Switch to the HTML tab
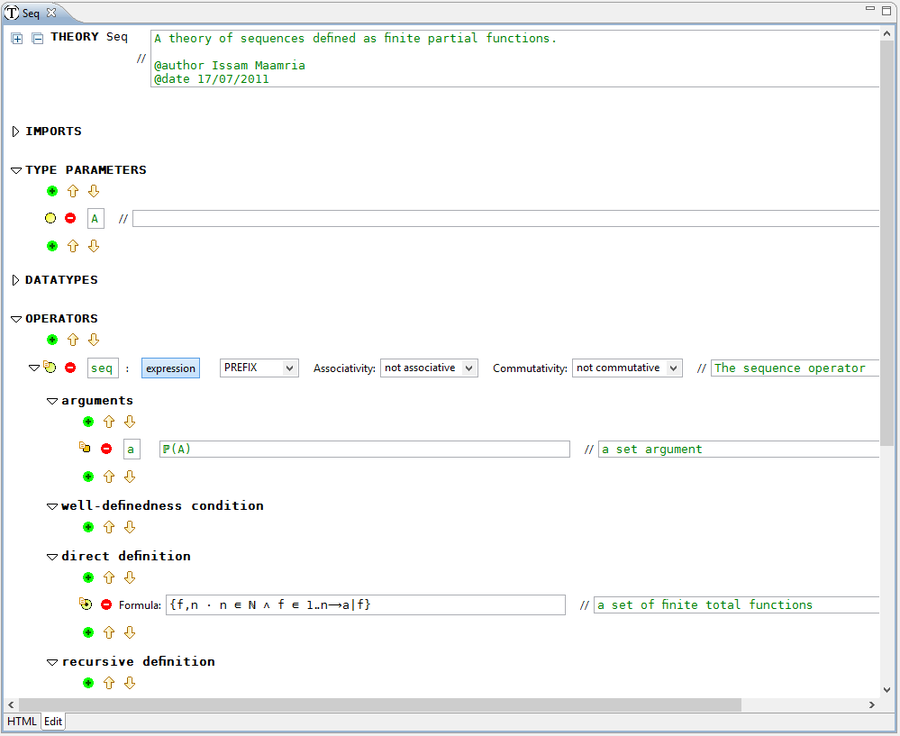Screen dimensions: 900x736 click(22, 721)
